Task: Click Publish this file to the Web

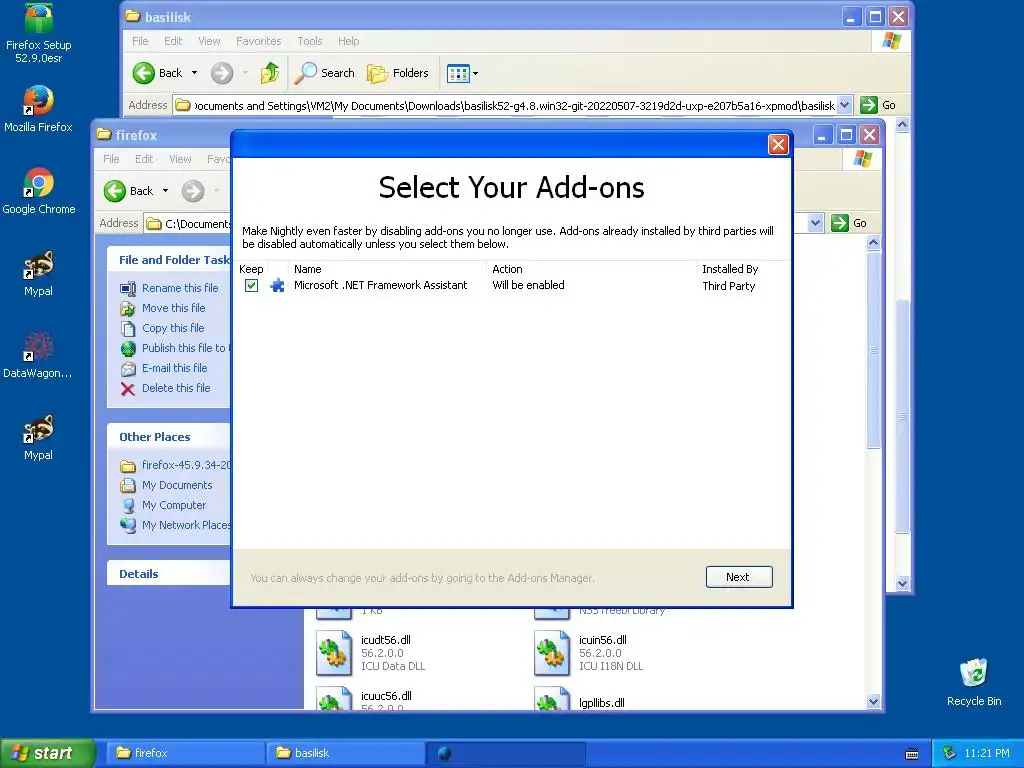Action: (185, 348)
